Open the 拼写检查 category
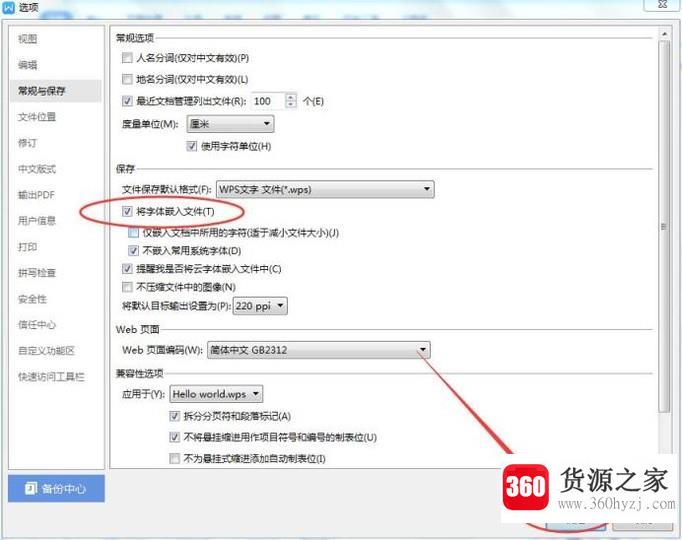The image size is (682, 540). tap(37, 273)
